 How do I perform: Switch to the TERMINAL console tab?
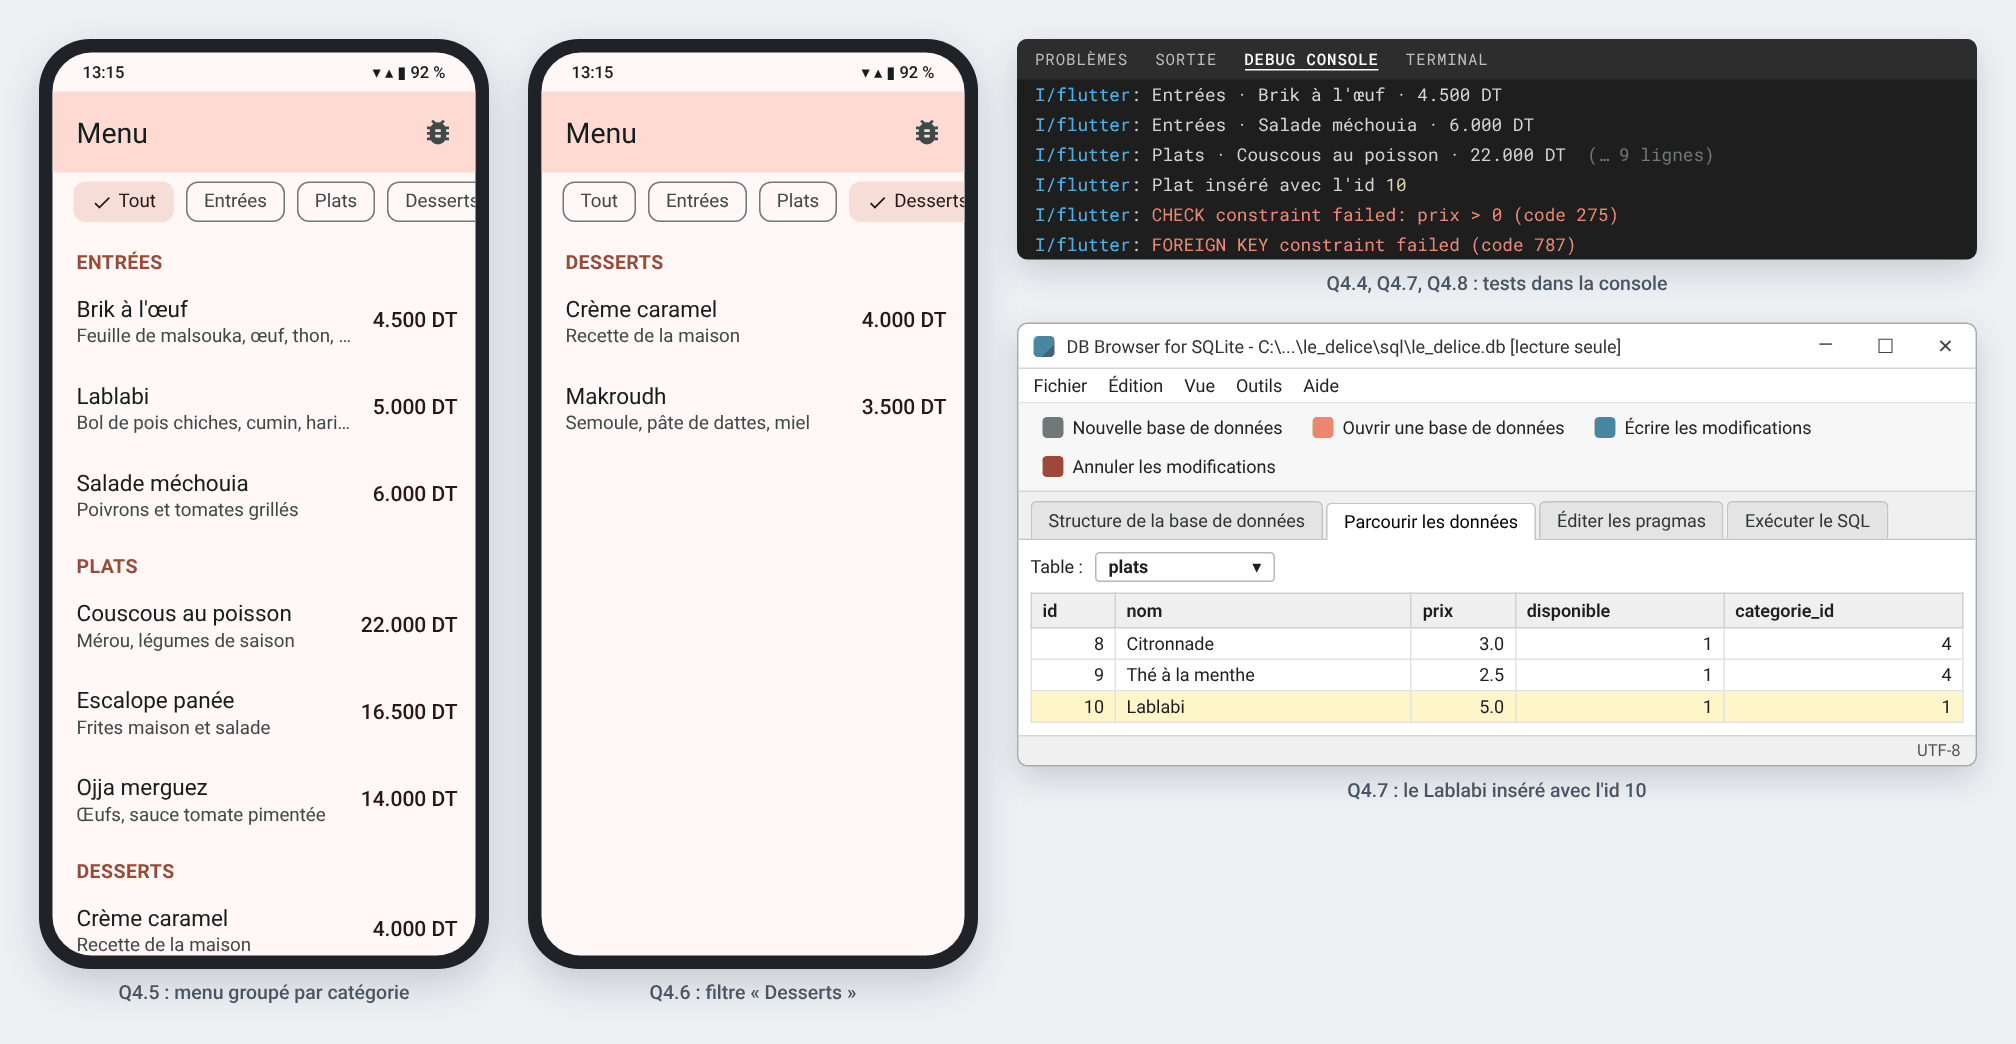click(x=1446, y=60)
